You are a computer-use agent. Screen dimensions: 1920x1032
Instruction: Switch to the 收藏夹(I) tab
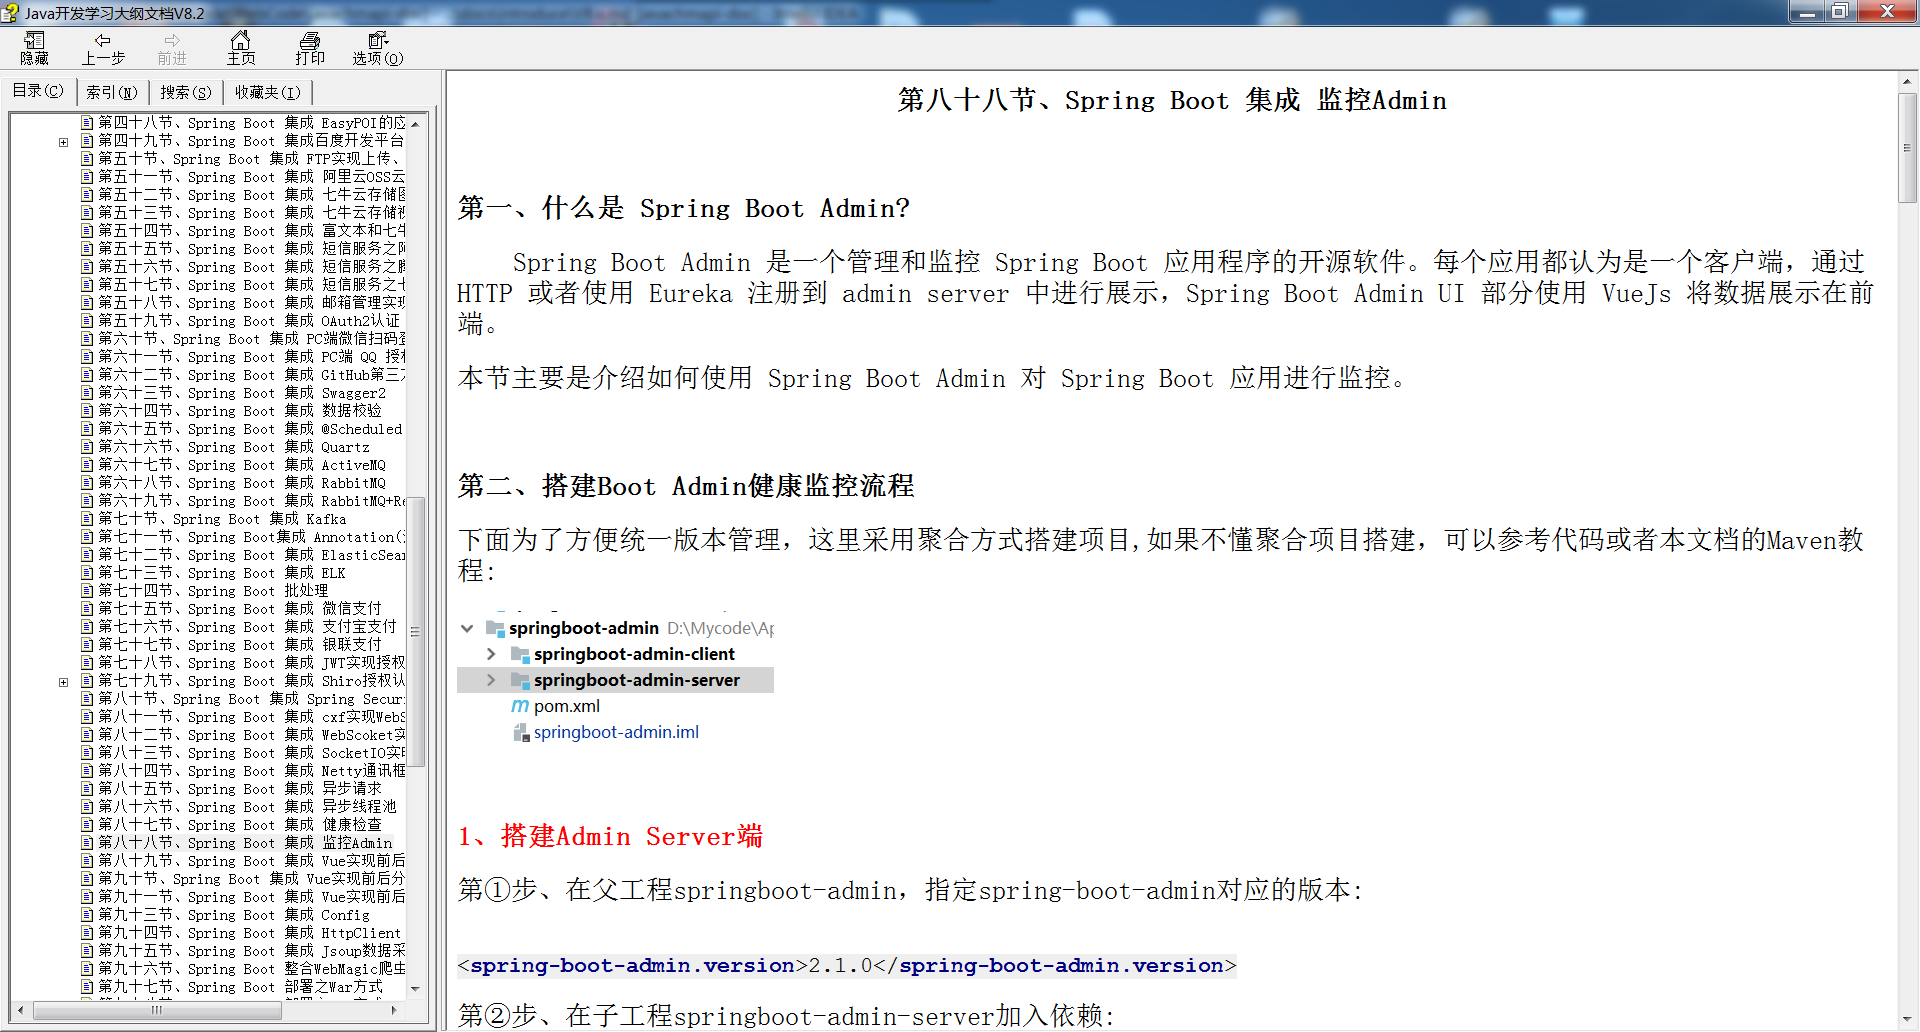[267, 92]
